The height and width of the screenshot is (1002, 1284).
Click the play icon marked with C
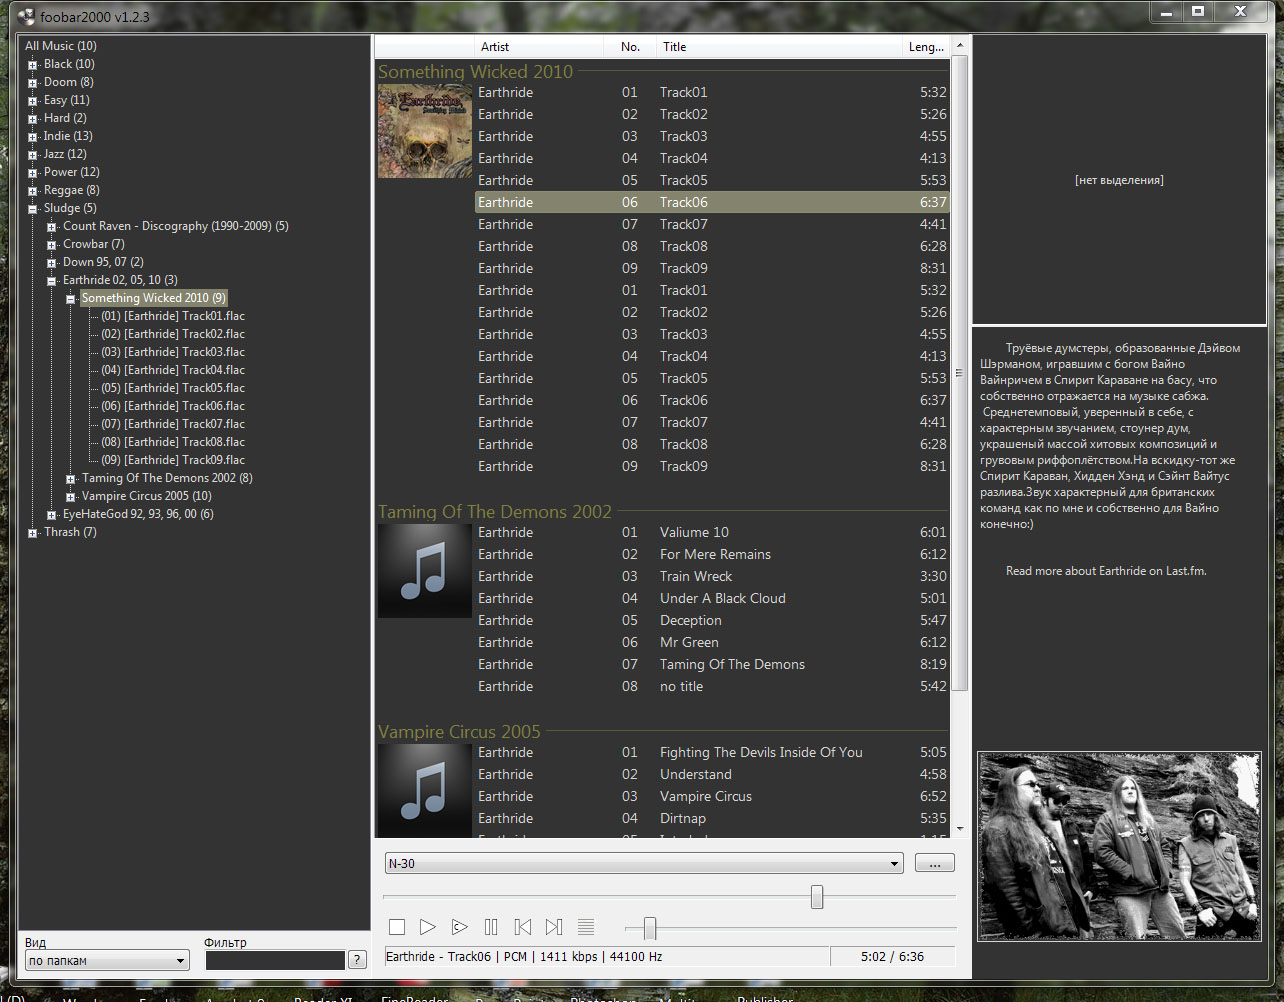(459, 927)
